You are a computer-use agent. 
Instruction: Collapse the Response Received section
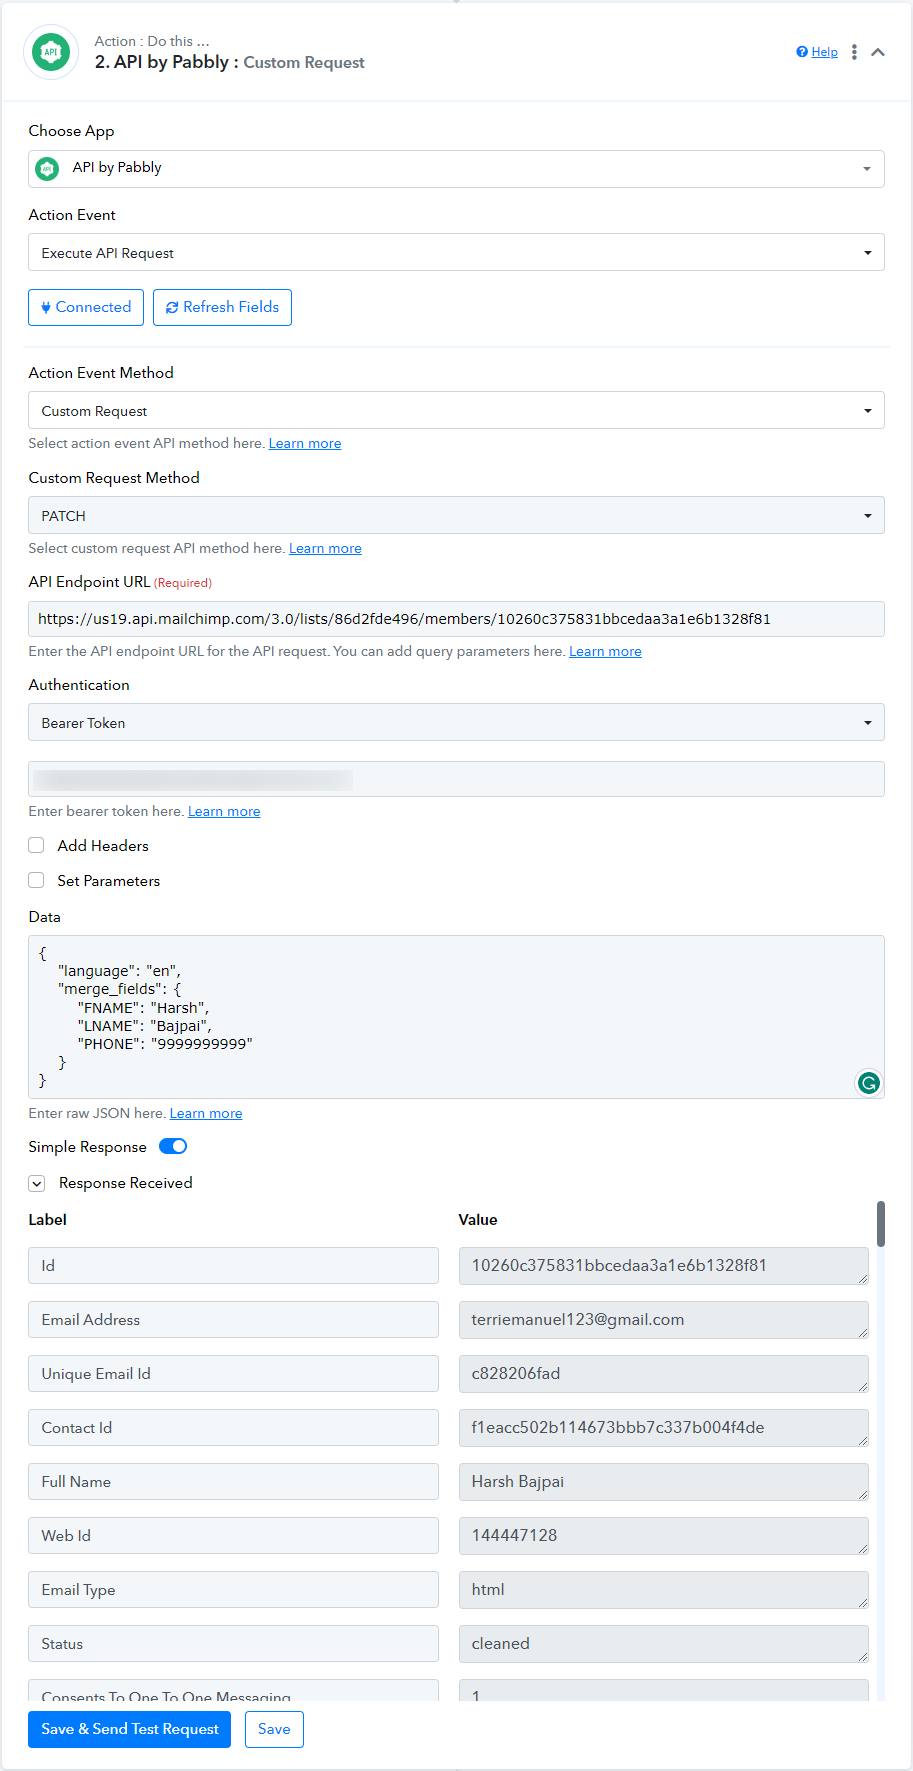click(37, 1183)
